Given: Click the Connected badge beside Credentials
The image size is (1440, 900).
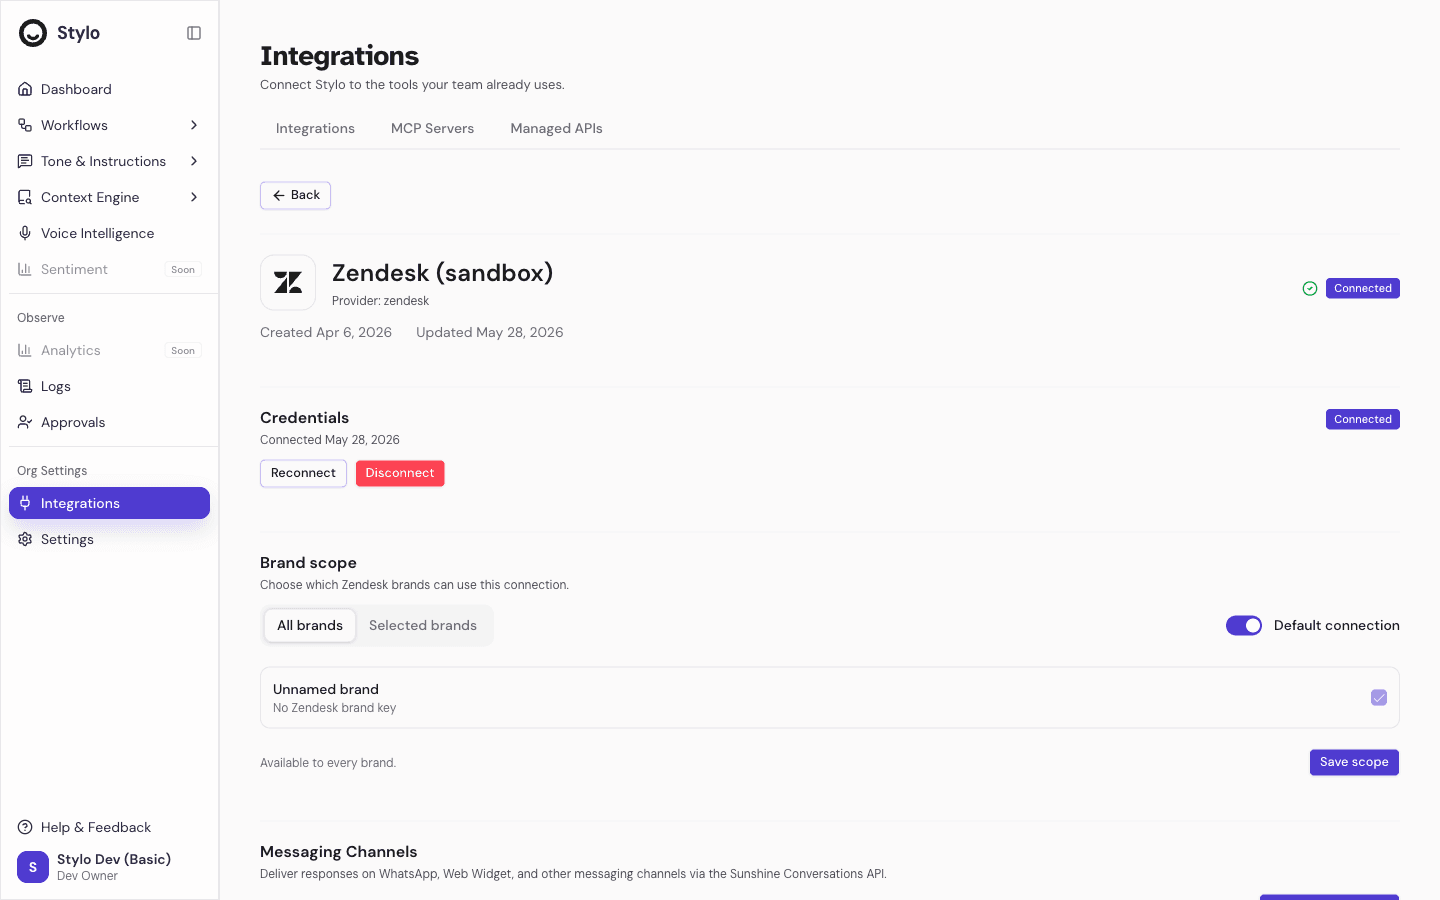Looking at the screenshot, I should point(1363,419).
